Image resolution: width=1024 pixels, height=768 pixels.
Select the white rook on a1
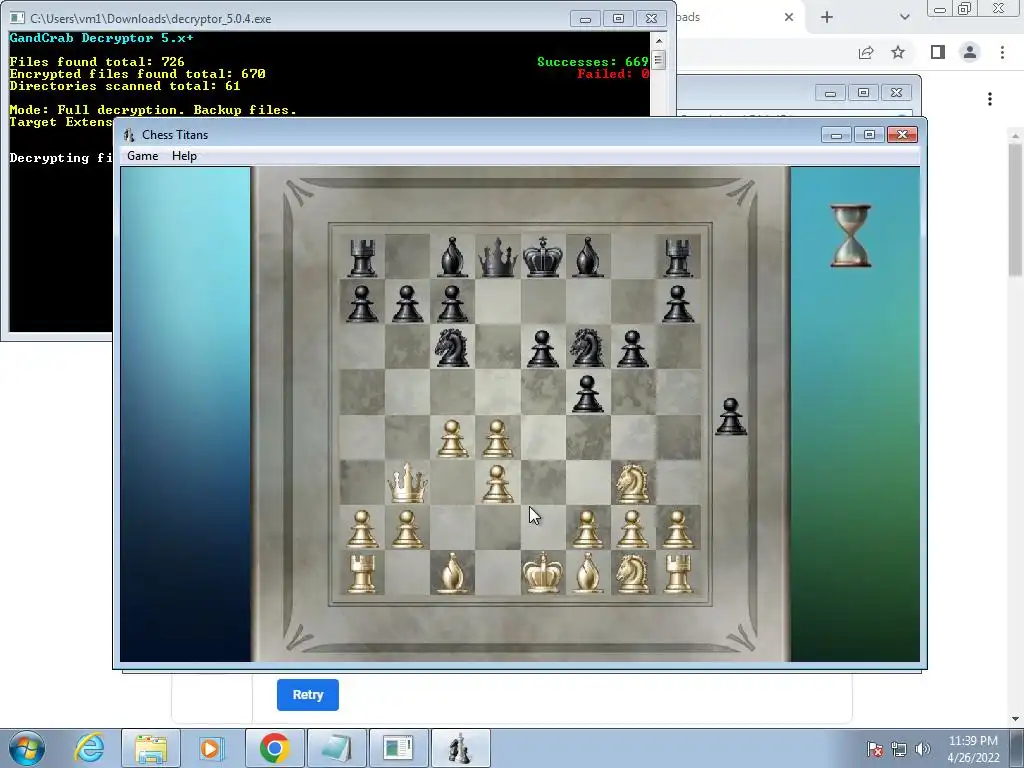click(x=362, y=574)
